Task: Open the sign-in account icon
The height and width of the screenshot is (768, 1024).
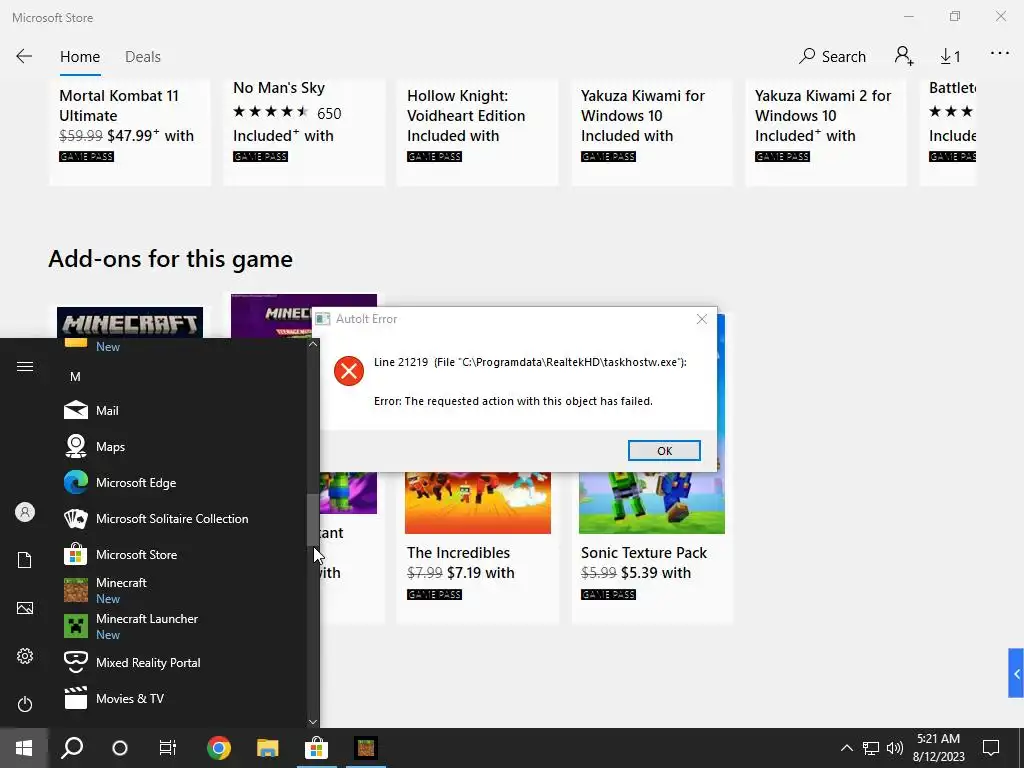Action: coord(904,56)
